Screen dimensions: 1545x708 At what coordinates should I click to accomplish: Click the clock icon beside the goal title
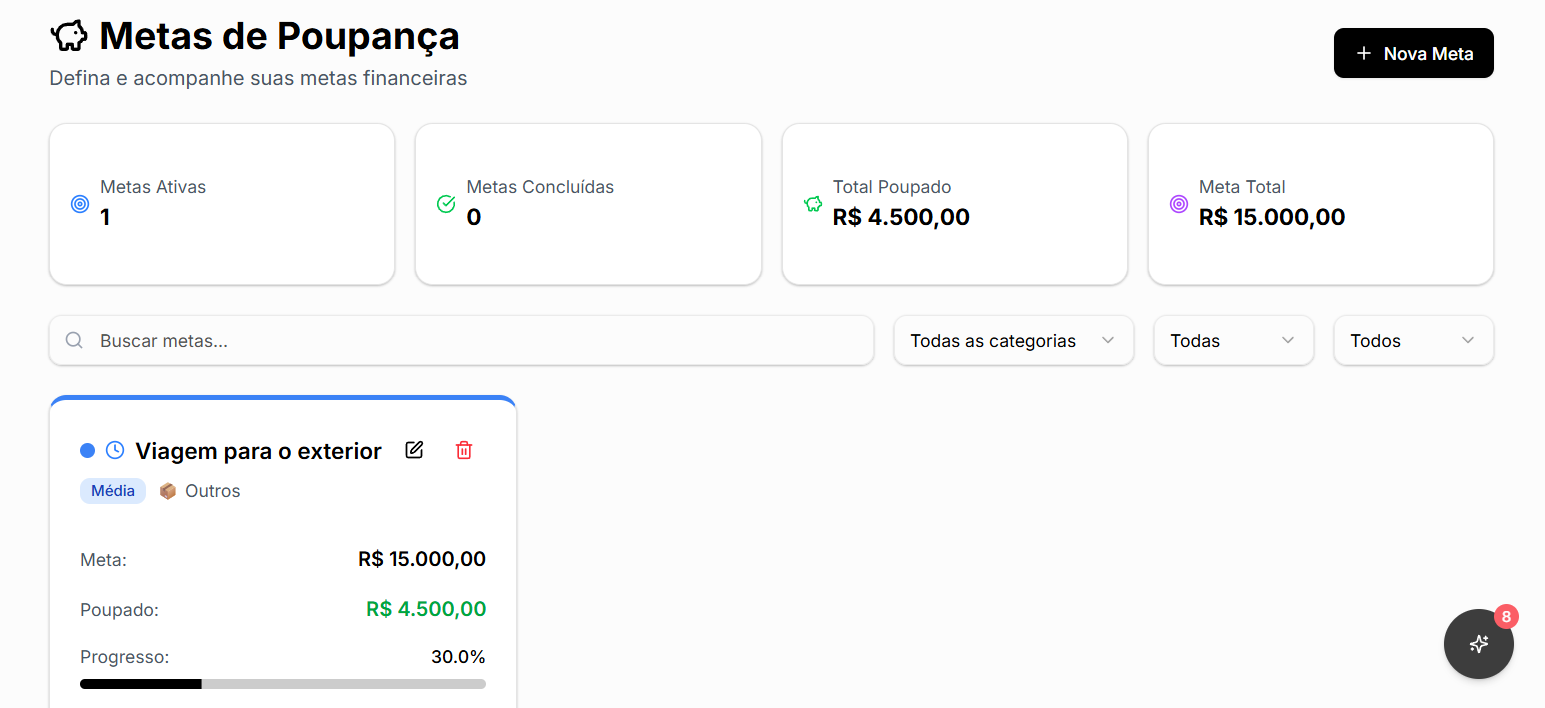(115, 450)
